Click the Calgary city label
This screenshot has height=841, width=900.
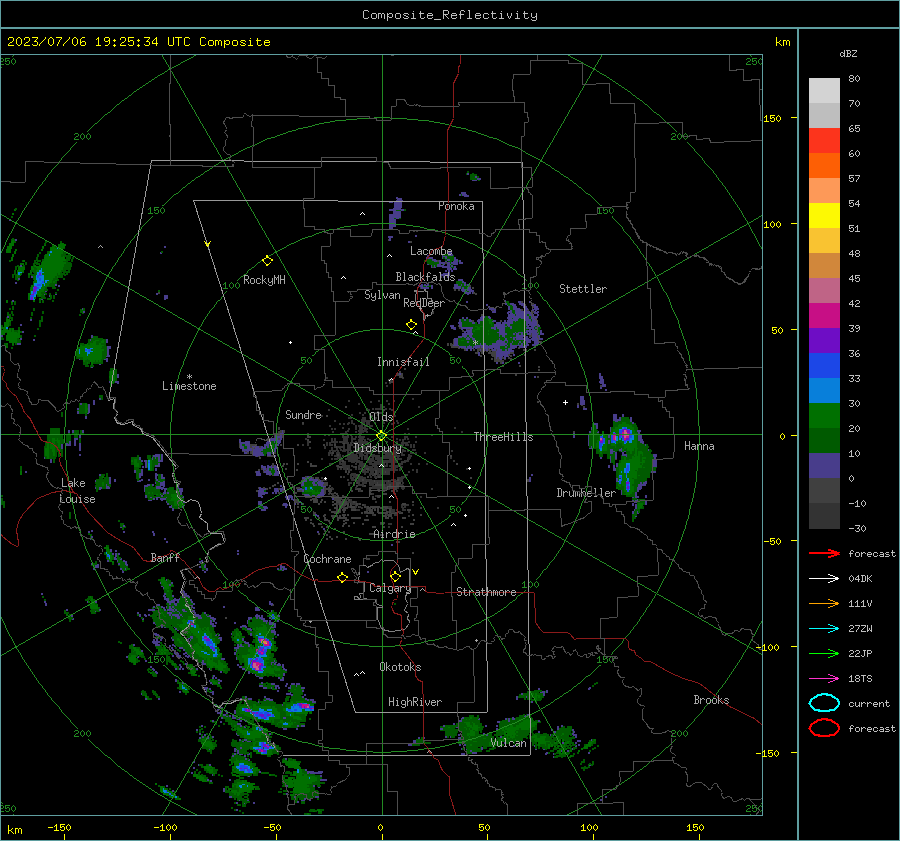tap(390, 588)
